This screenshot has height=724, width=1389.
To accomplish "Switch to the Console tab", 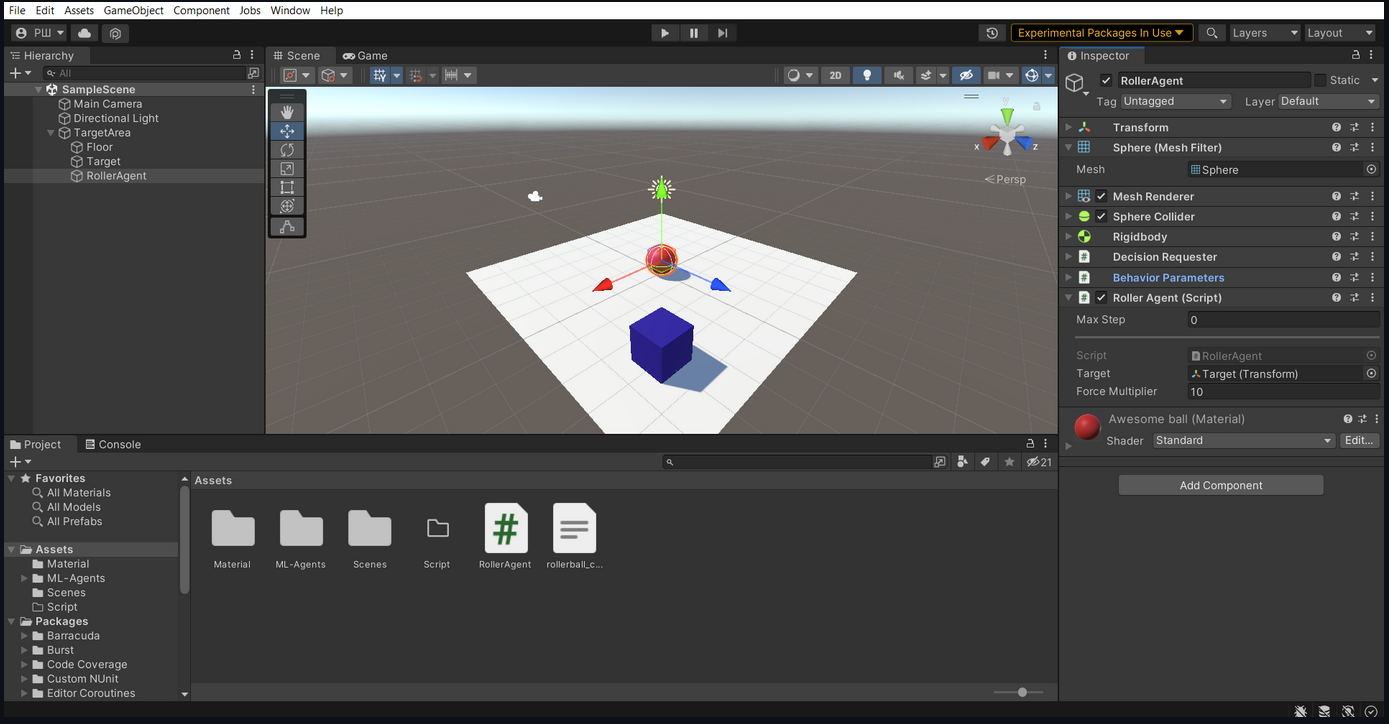I will (x=113, y=444).
